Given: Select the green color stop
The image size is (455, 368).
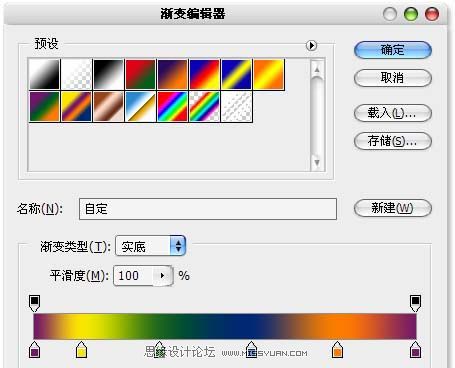Looking at the screenshot, I should [x=159, y=350].
